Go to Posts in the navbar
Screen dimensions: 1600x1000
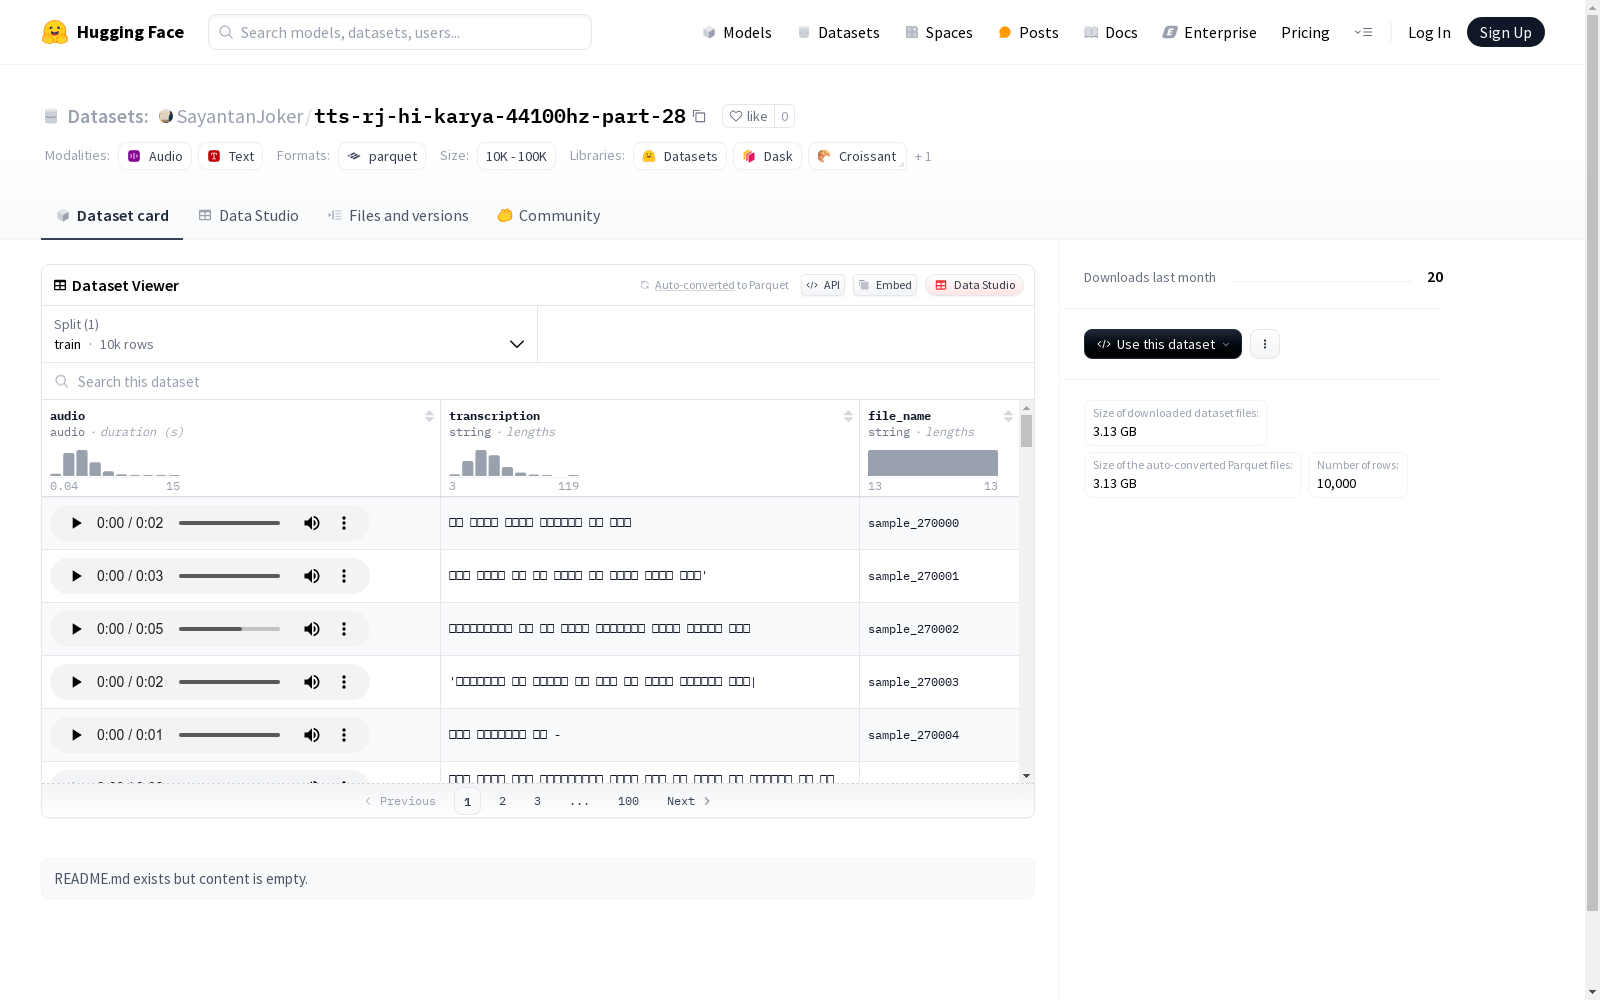point(1029,32)
